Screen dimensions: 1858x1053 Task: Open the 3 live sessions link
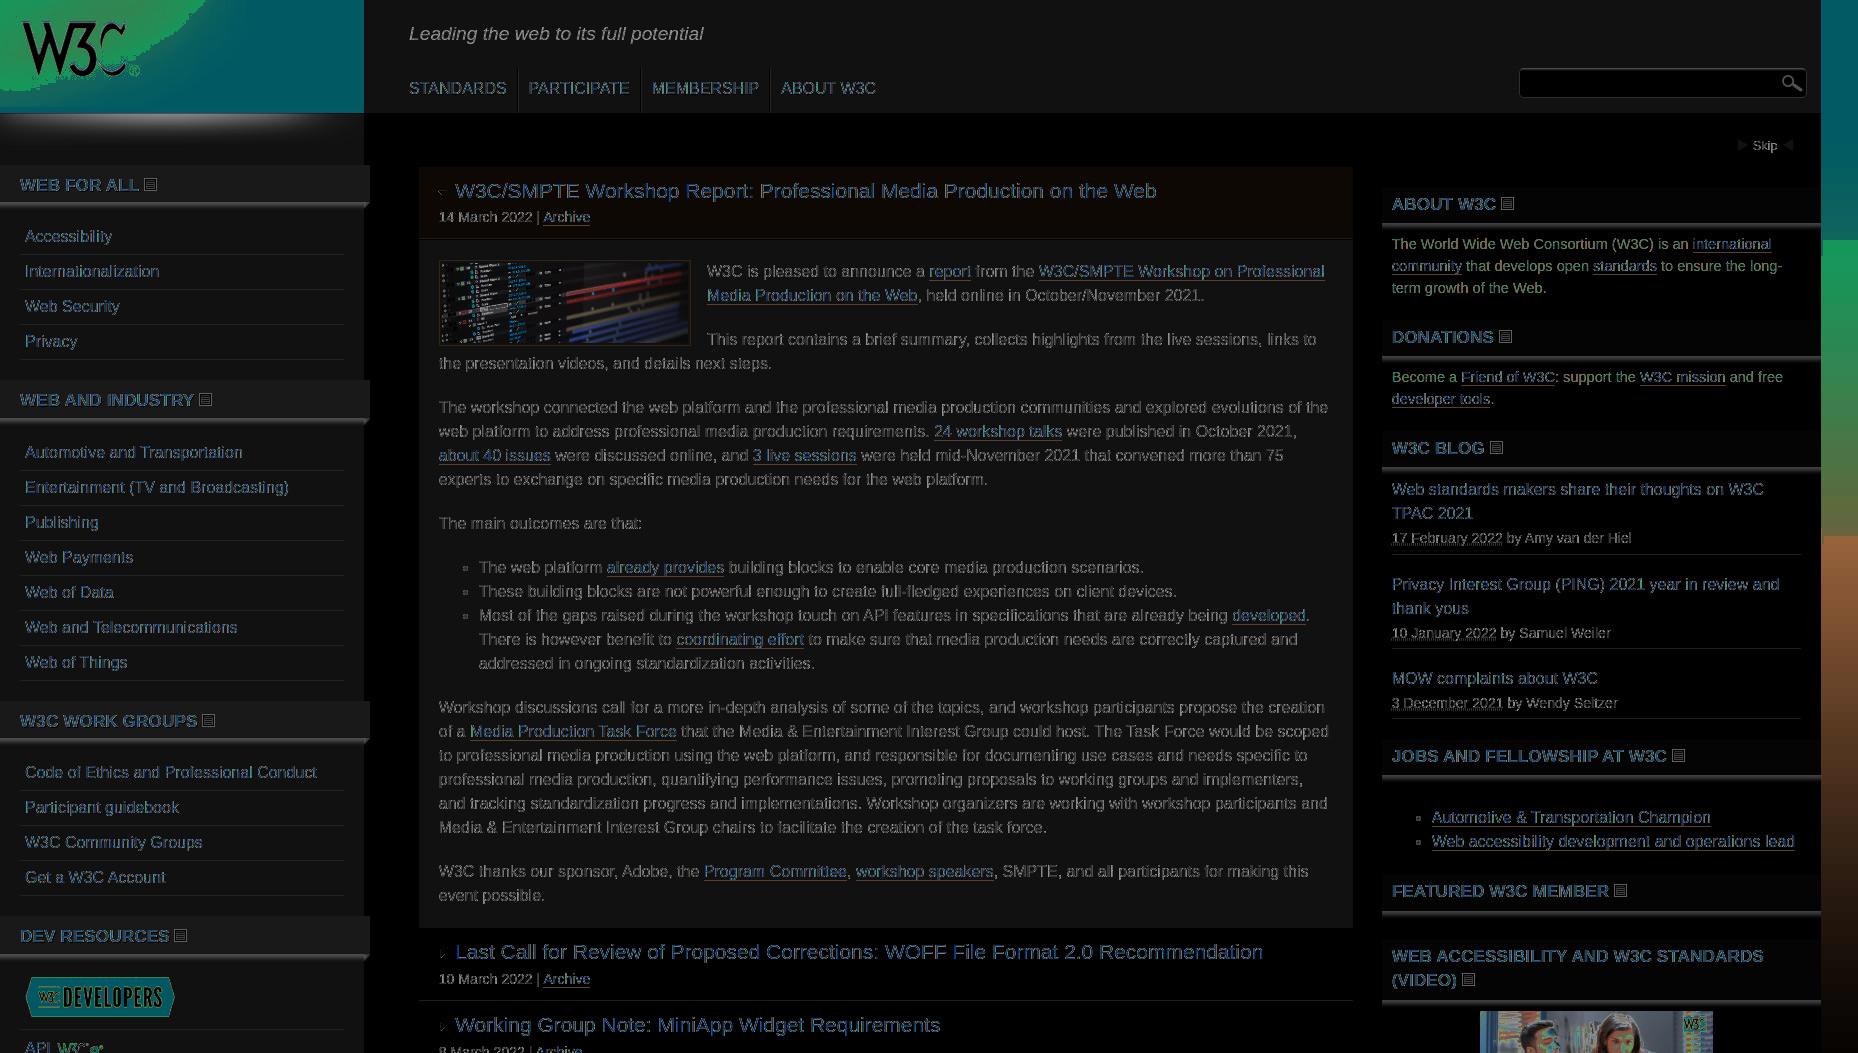tap(804, 455)
